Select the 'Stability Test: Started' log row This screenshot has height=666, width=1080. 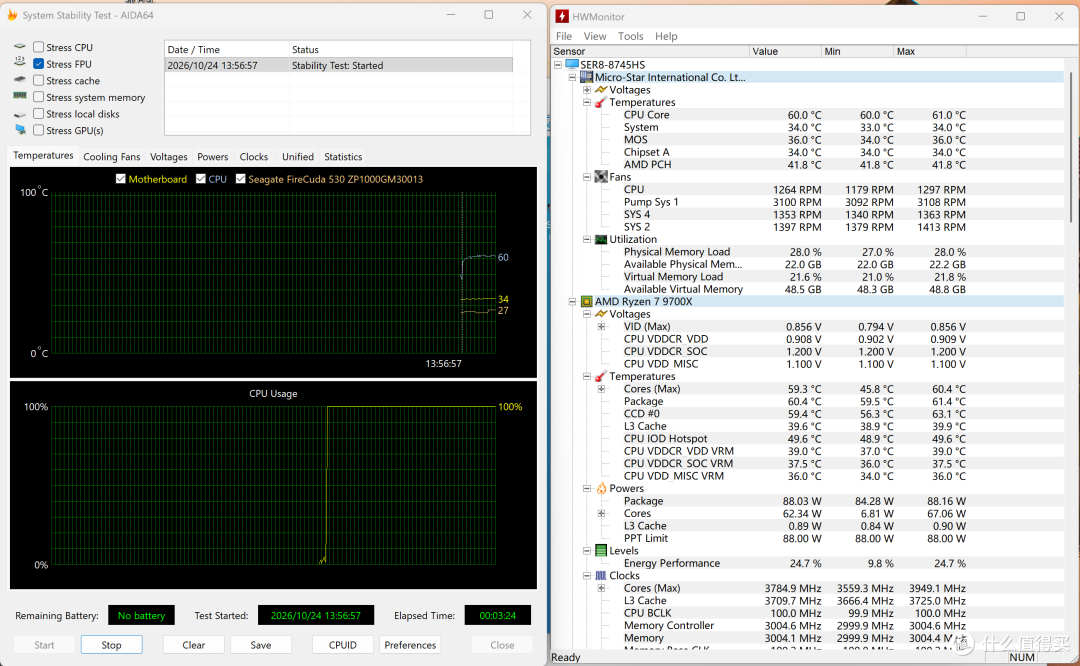click(340, 65)
